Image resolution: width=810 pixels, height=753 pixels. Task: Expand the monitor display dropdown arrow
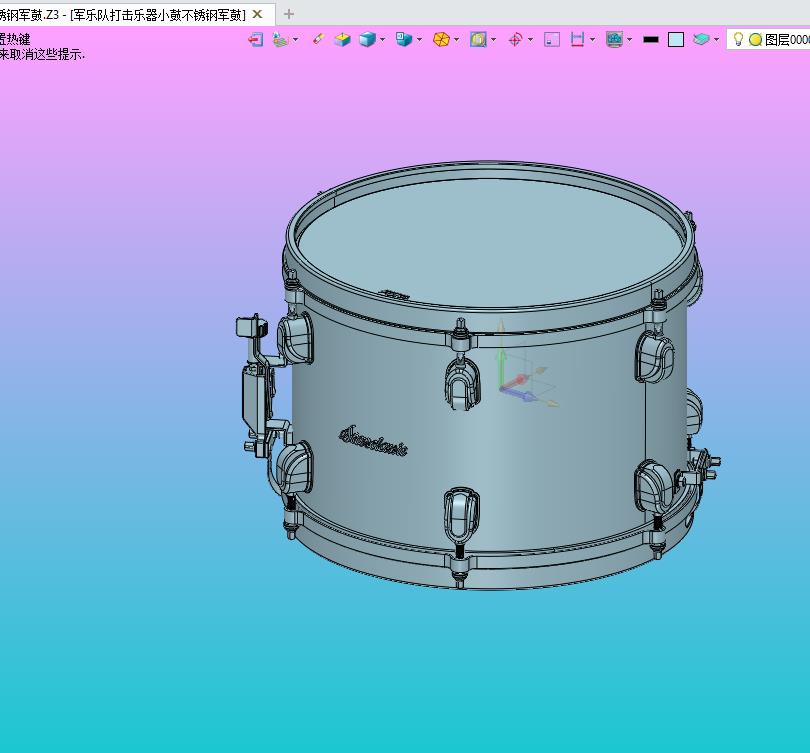pyautogui.click(x=629, y=40)
